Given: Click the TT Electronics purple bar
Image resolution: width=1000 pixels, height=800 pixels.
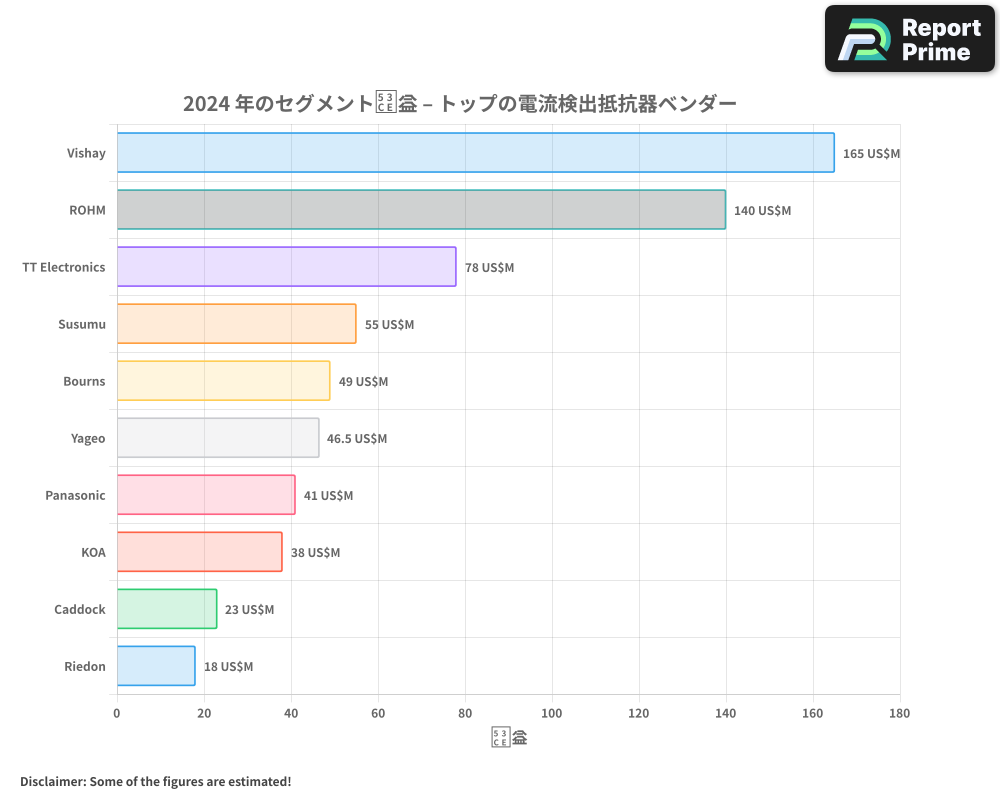Looking at the screenshot, I should (x=285, y=267).
